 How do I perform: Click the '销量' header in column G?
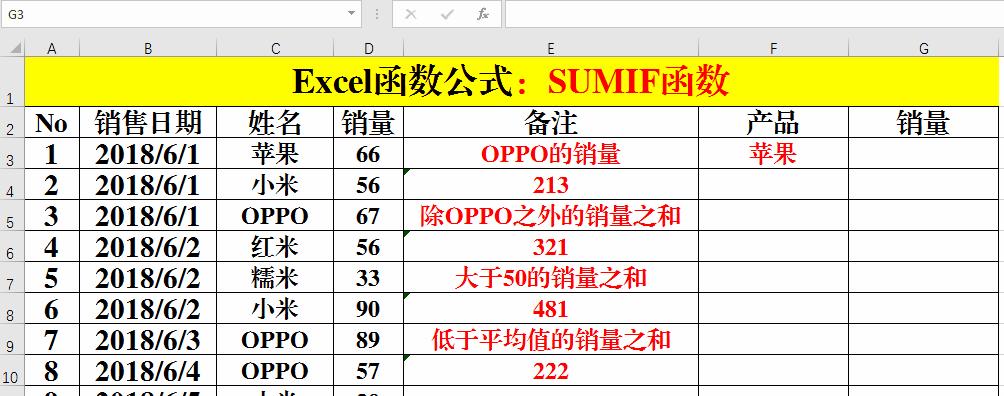coord(924,122)
